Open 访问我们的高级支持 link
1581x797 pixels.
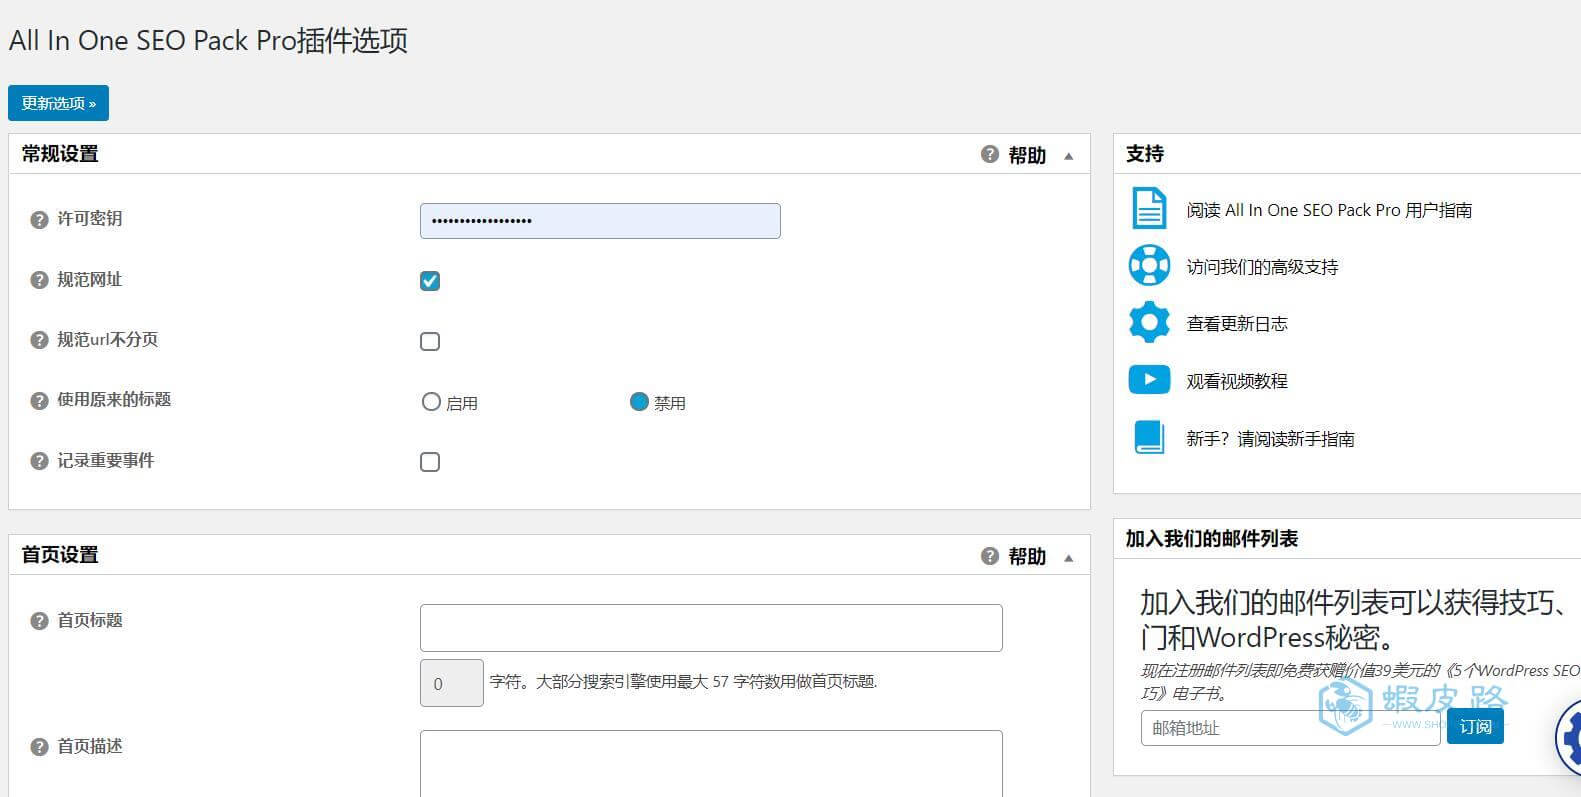pyautogui.click(x=1262, y=267)
